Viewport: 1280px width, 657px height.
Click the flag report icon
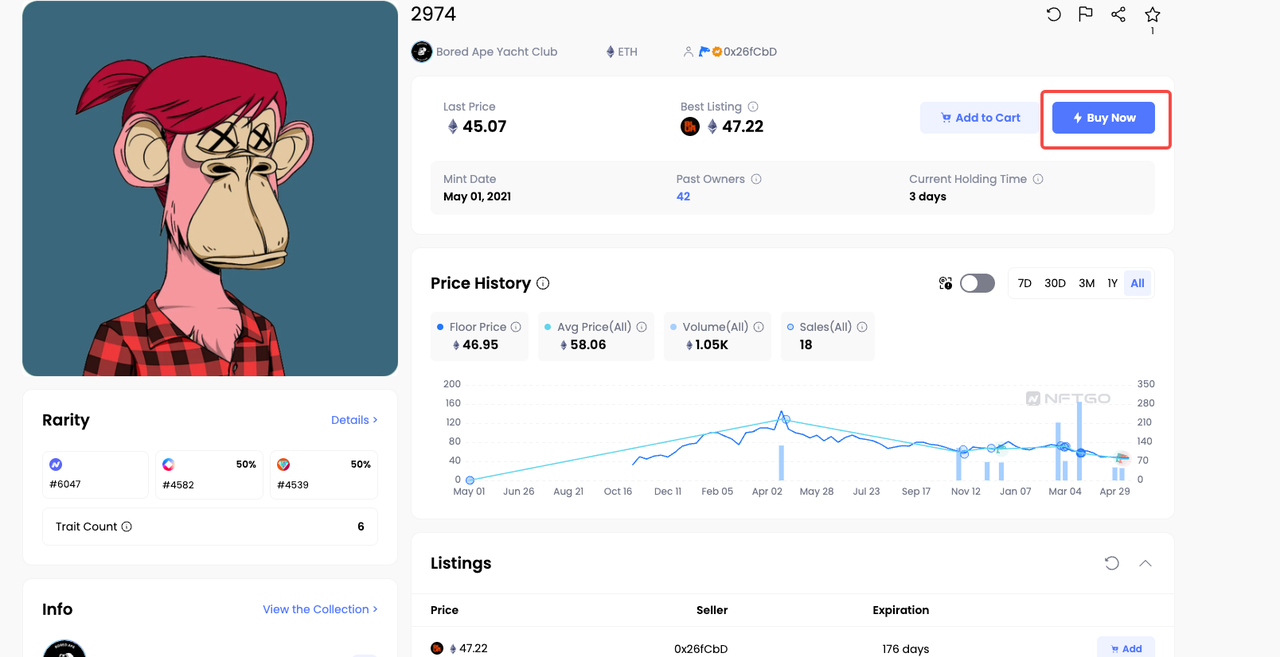pos(1085,14)
